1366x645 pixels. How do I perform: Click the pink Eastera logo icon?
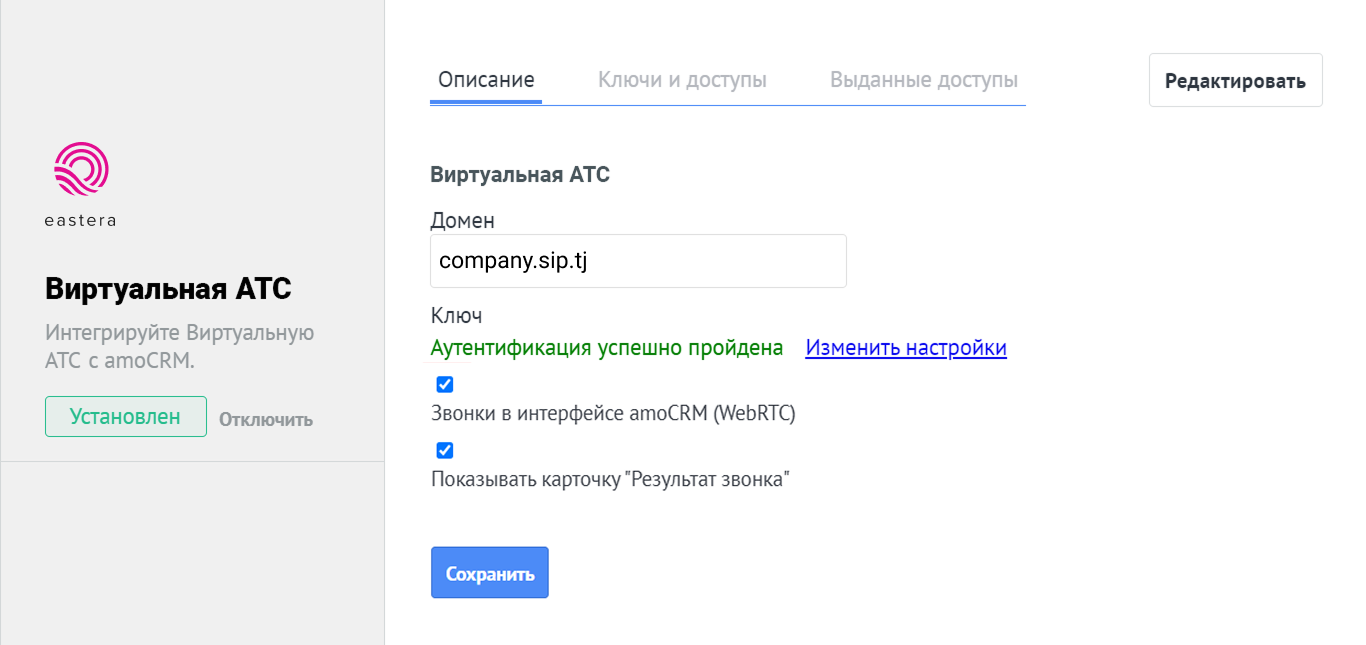(80, 169)
